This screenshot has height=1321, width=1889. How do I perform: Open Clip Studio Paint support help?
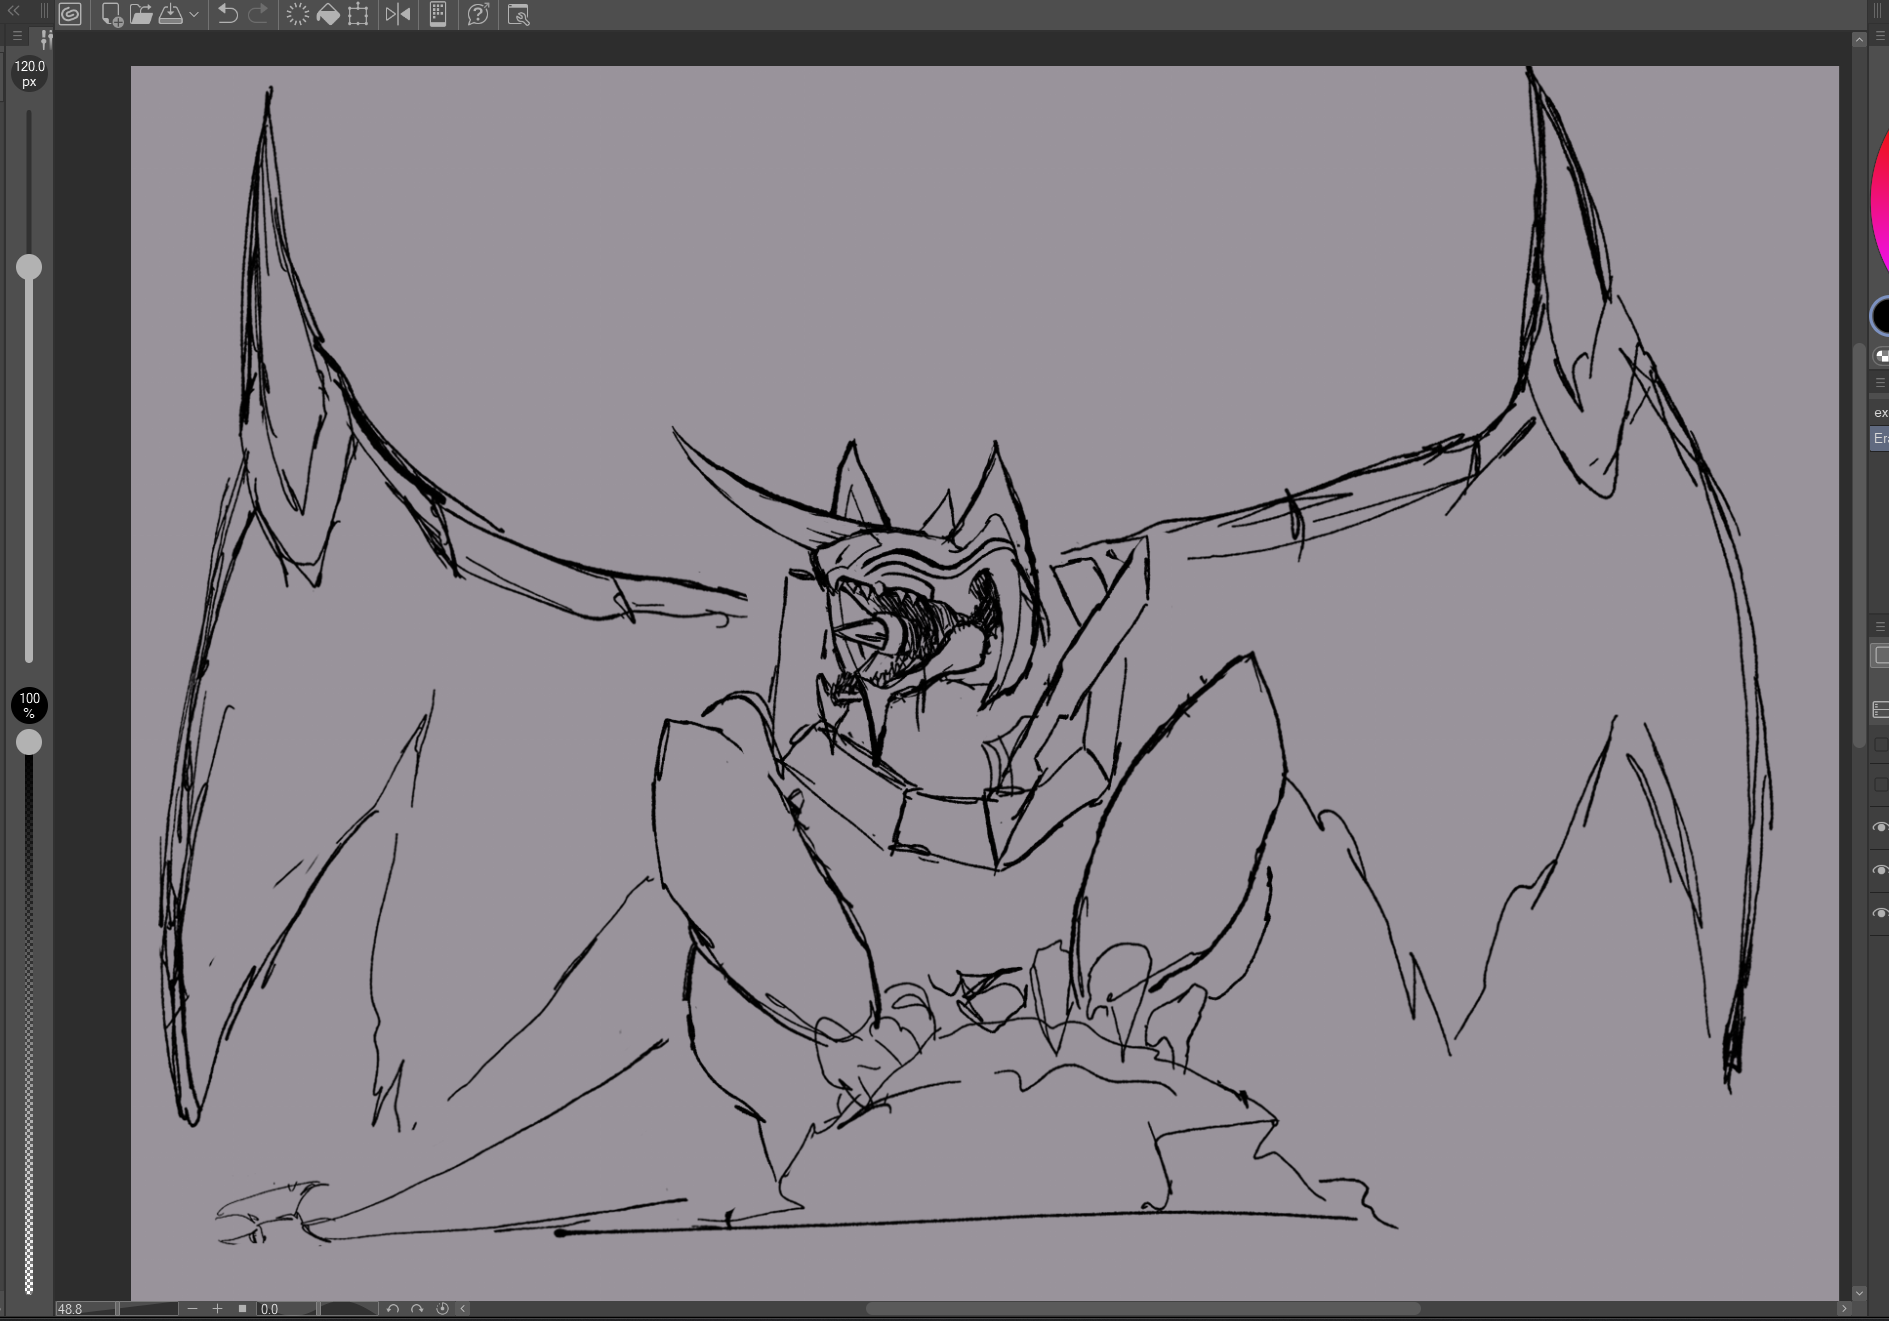coord(478,14)
